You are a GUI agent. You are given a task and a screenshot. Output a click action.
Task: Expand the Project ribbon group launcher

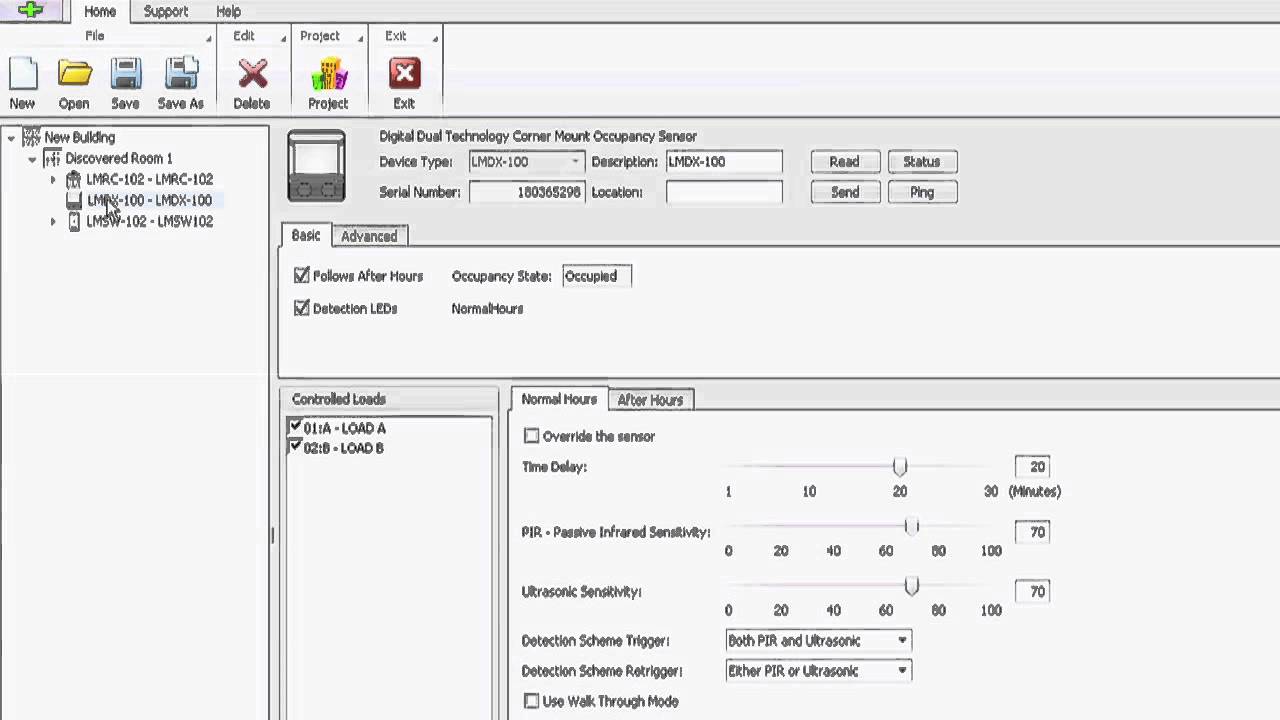tap(360, 38)
